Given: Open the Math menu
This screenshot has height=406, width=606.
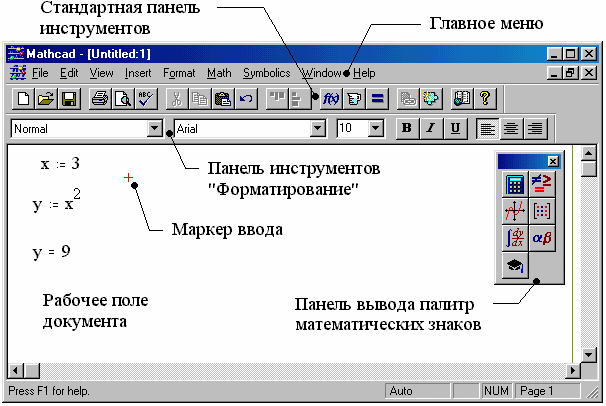Looking at the screenshot, I should tap(219, 73).
